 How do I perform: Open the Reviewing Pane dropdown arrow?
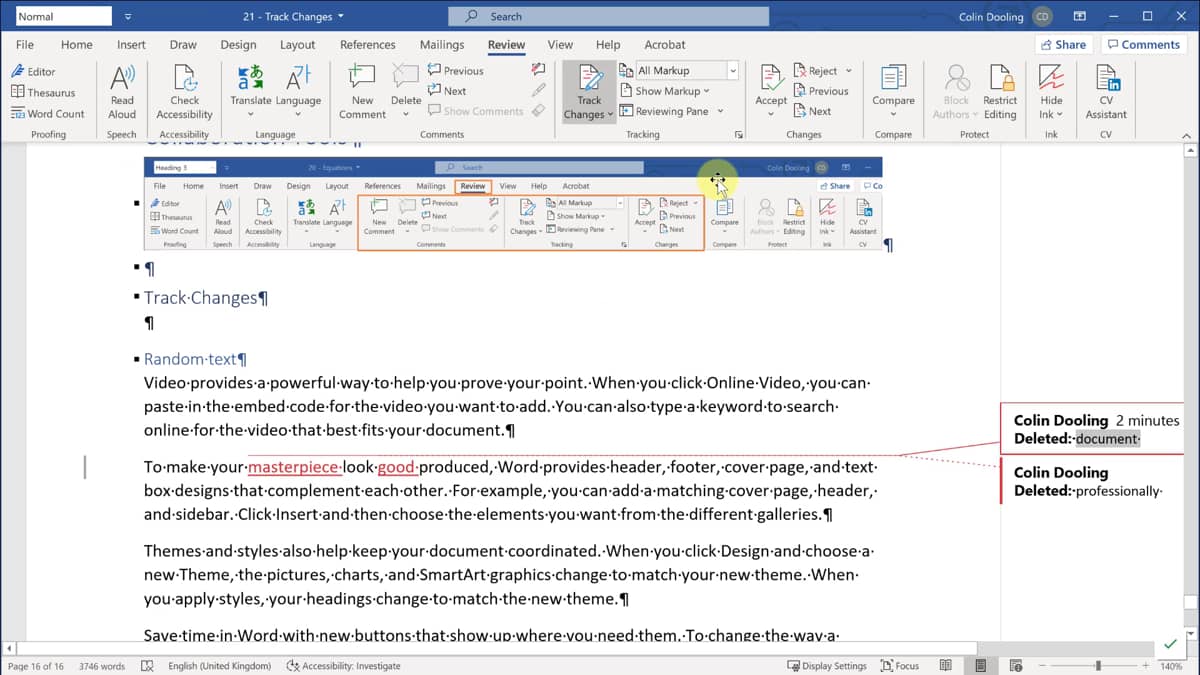coord(720,111)
